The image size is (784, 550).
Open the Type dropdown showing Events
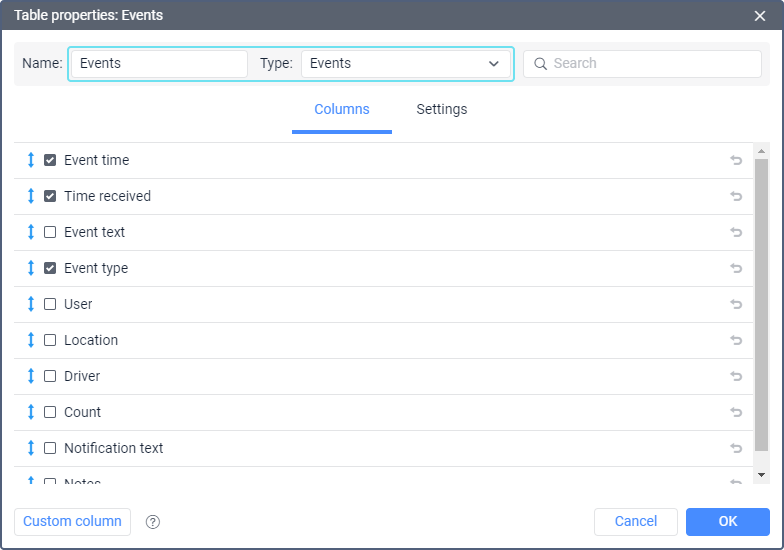(x=405, y=64)
